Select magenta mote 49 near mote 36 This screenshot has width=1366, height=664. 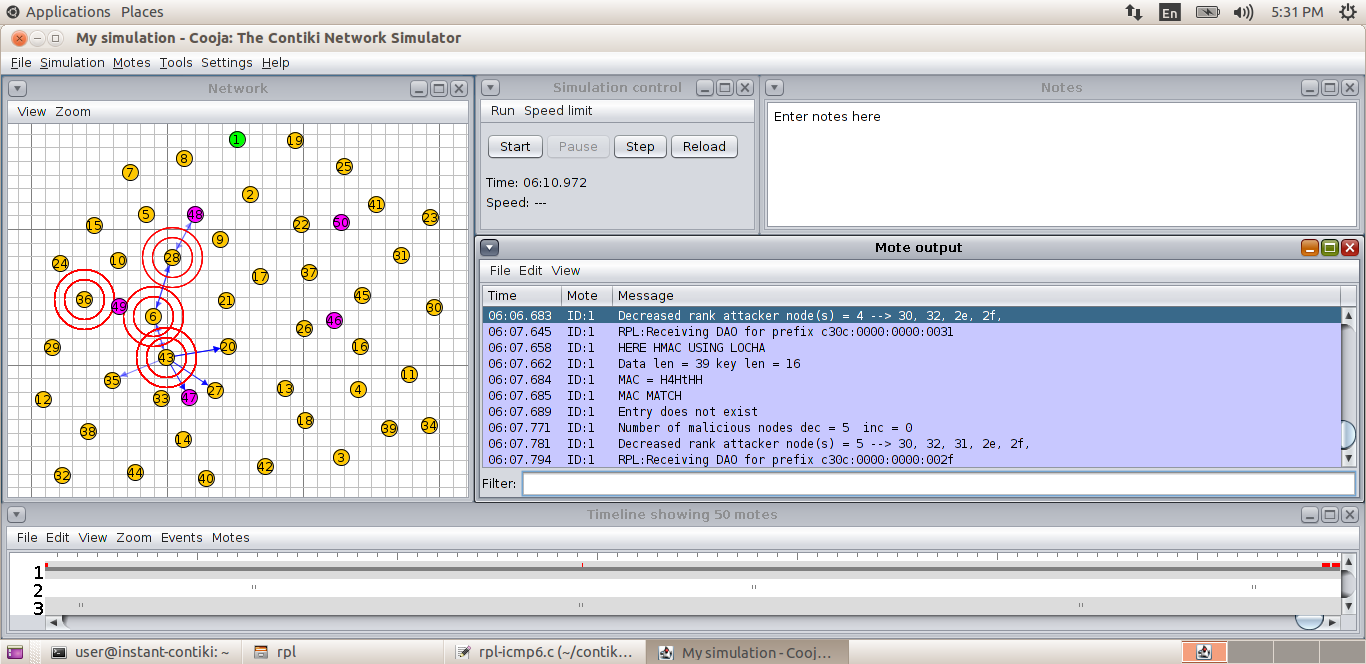(119, 307)
